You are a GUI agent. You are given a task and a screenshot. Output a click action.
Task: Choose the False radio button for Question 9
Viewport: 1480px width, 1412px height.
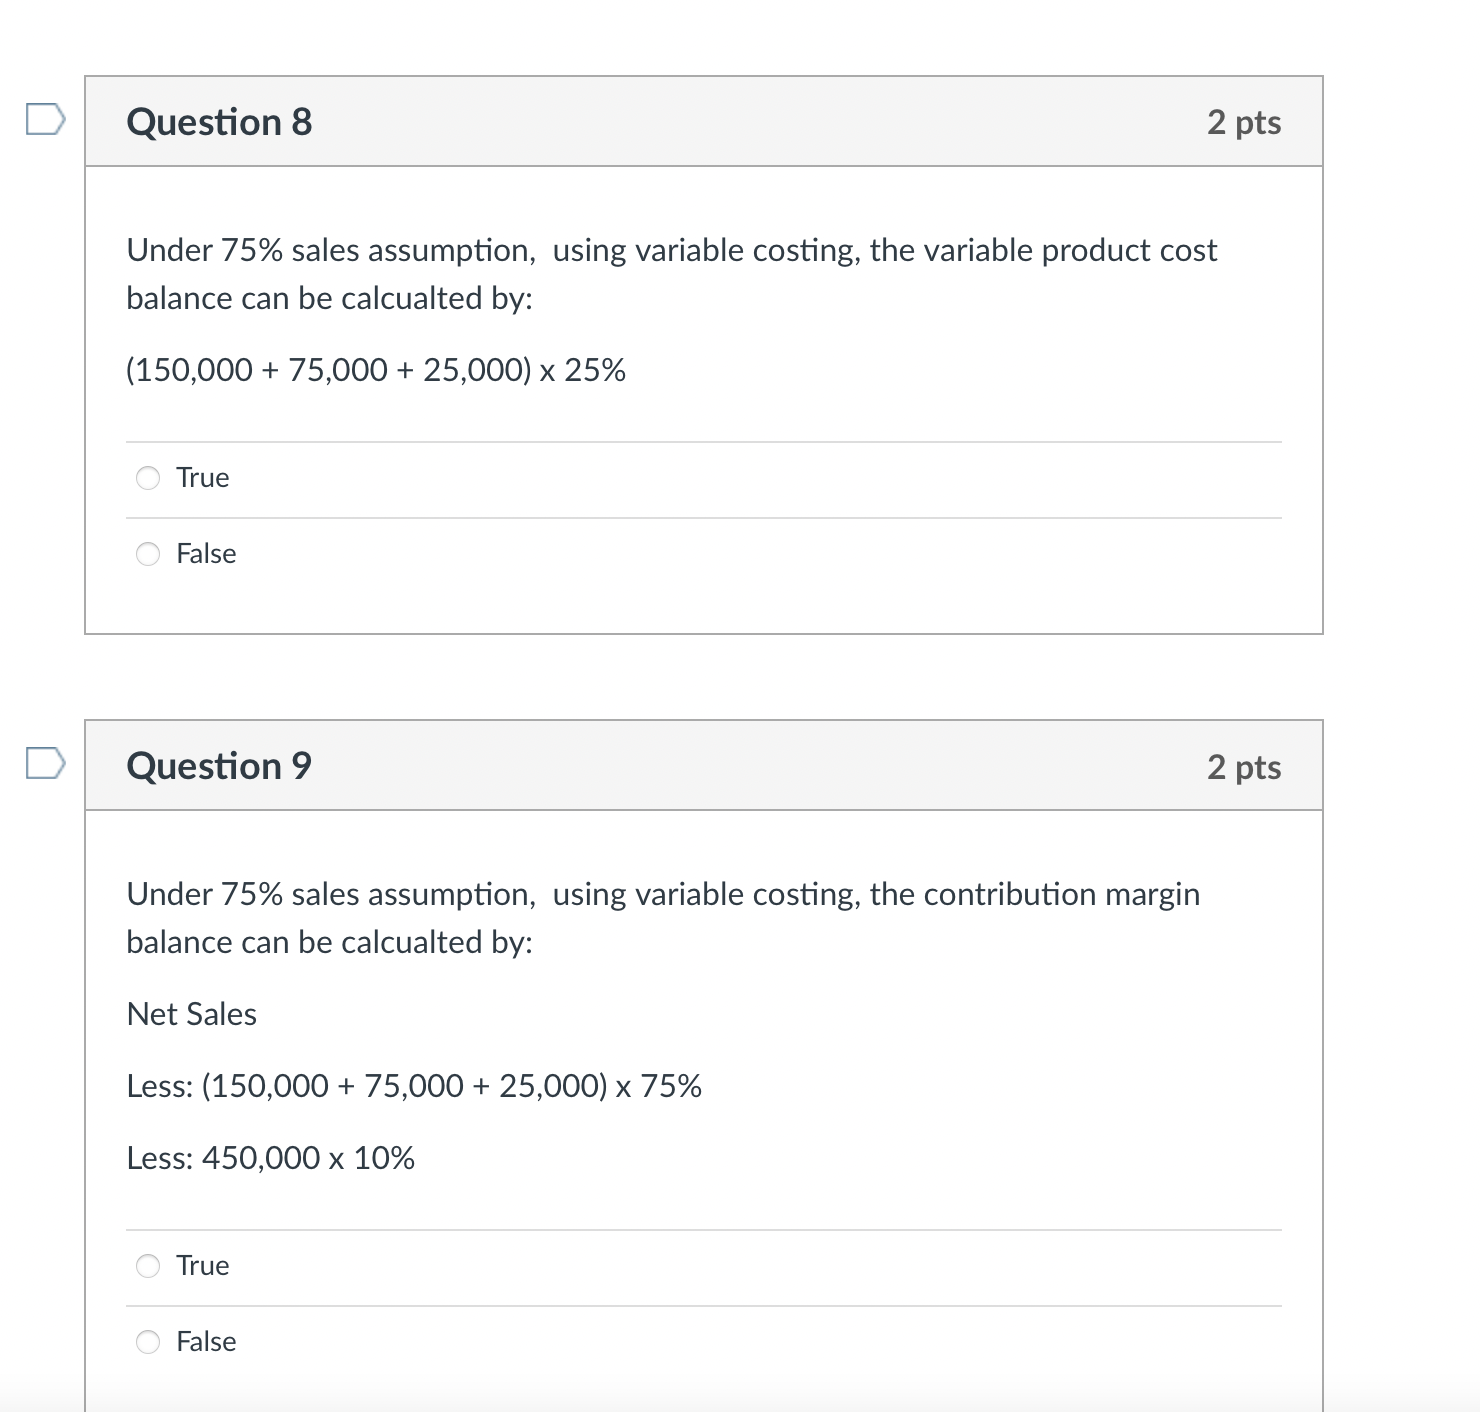click(148, 1342)
